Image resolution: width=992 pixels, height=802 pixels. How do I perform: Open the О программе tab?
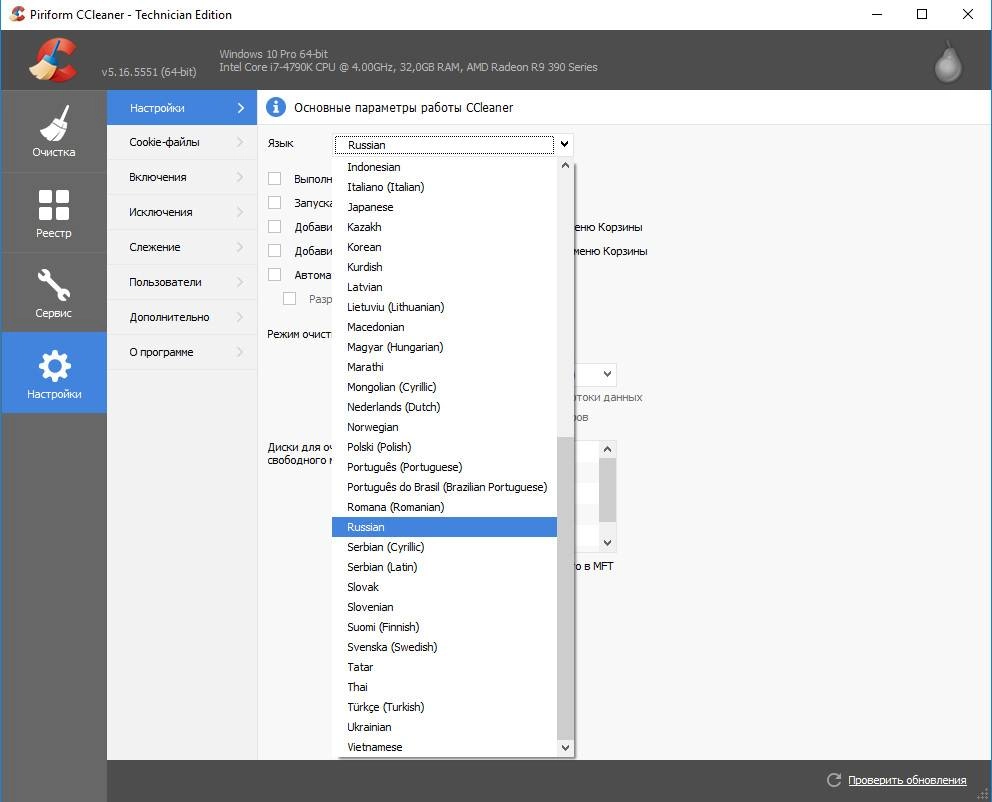coord(182,352)
